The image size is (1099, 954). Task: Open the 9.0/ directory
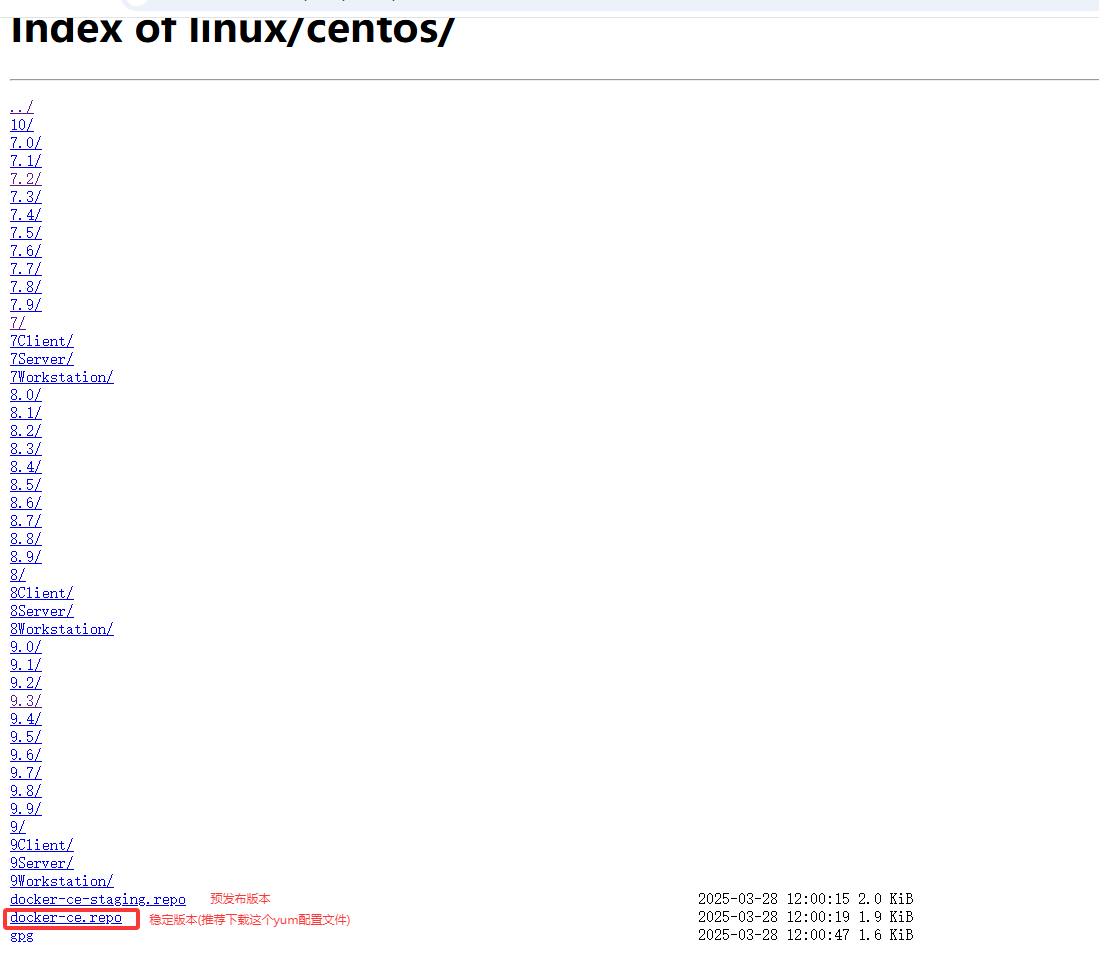(26, 647)
